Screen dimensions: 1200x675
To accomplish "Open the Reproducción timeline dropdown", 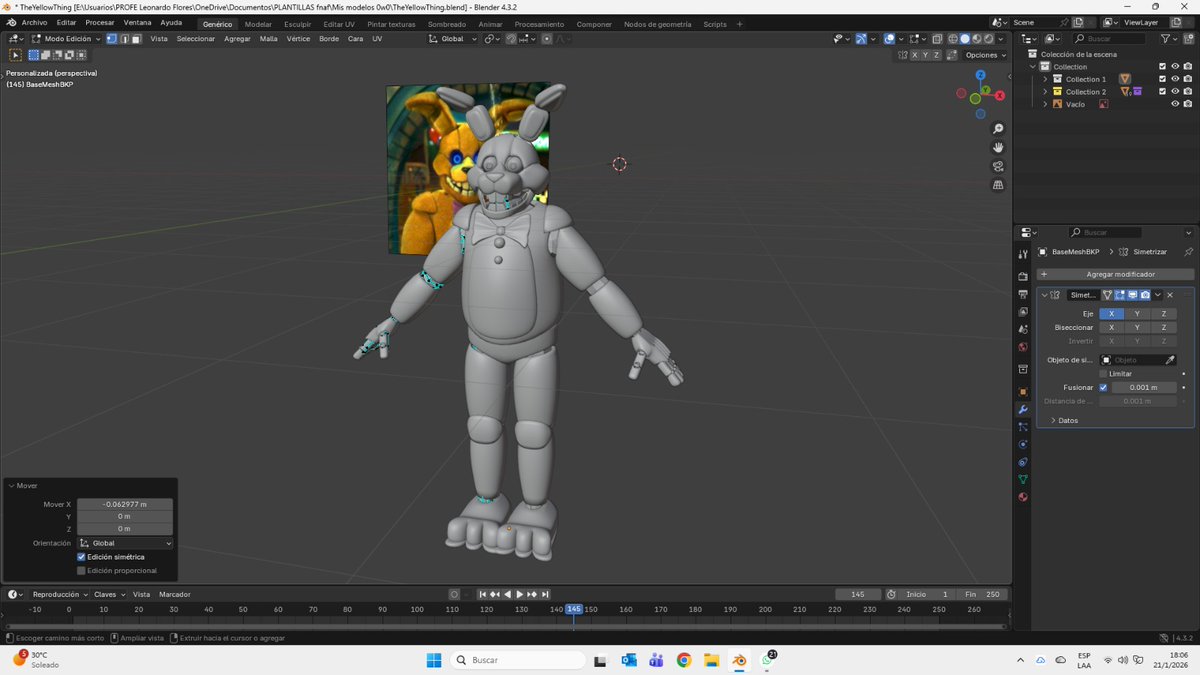I will (60, 594).
